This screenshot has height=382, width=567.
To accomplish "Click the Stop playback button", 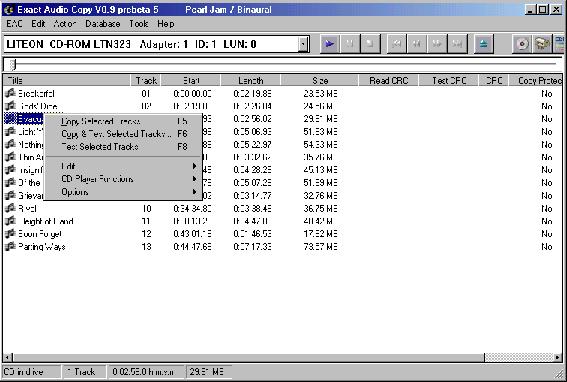I will click(x=370, y=44).
